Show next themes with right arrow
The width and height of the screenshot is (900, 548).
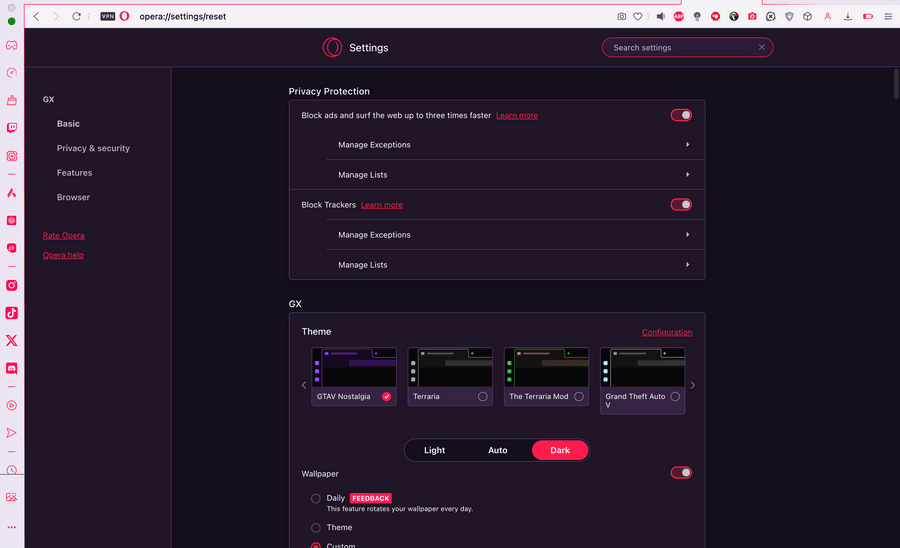tap(693, 385)
